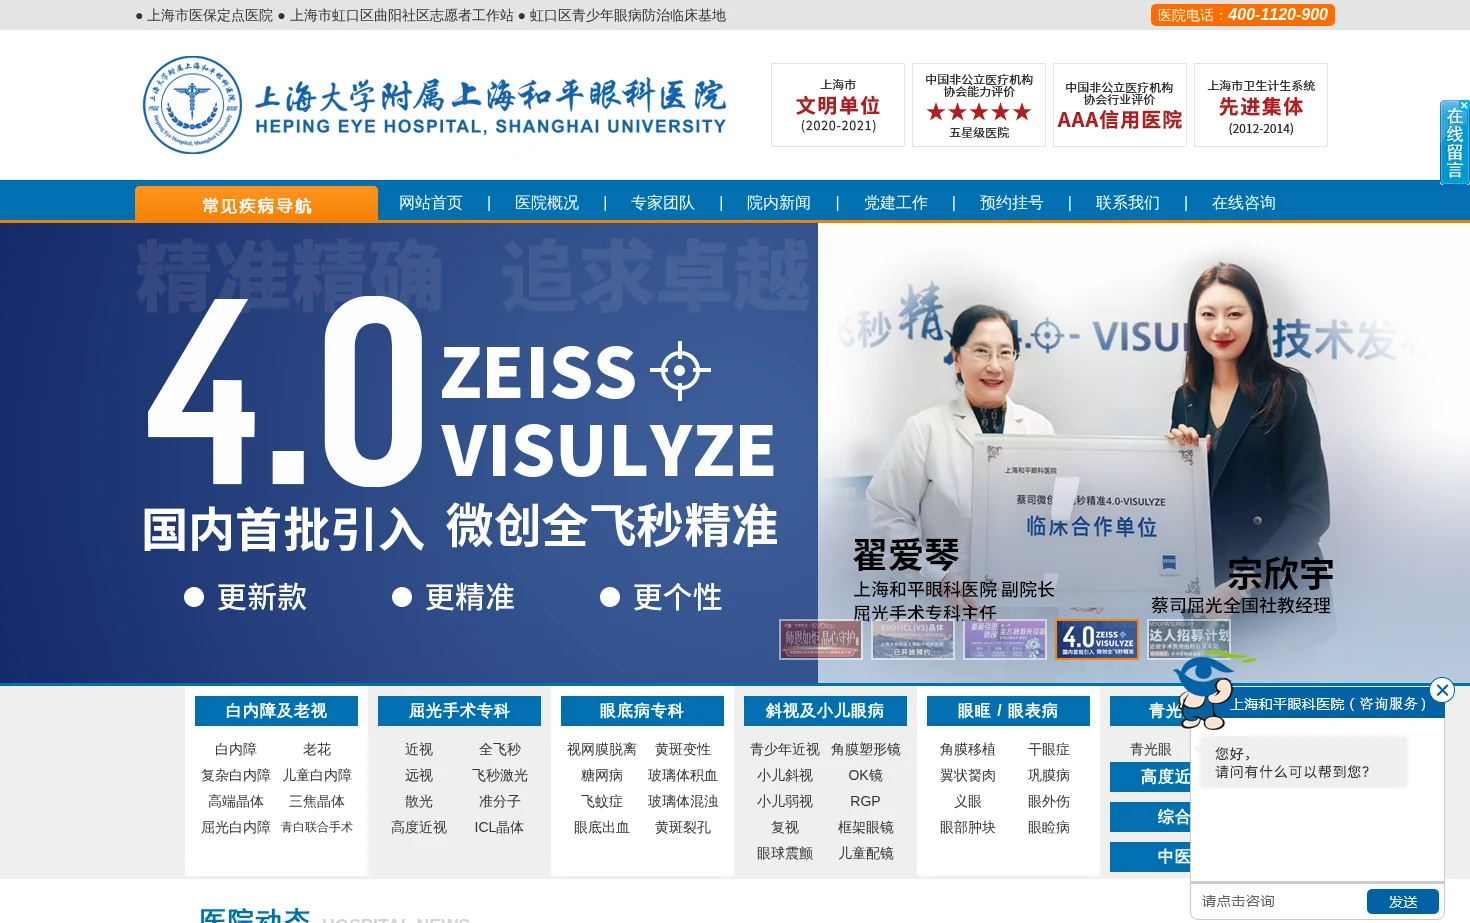This screenshot has height=923, width=1470.
Task: Select EVO ICL banner thumbnail
Action: [x=913, y=639]
